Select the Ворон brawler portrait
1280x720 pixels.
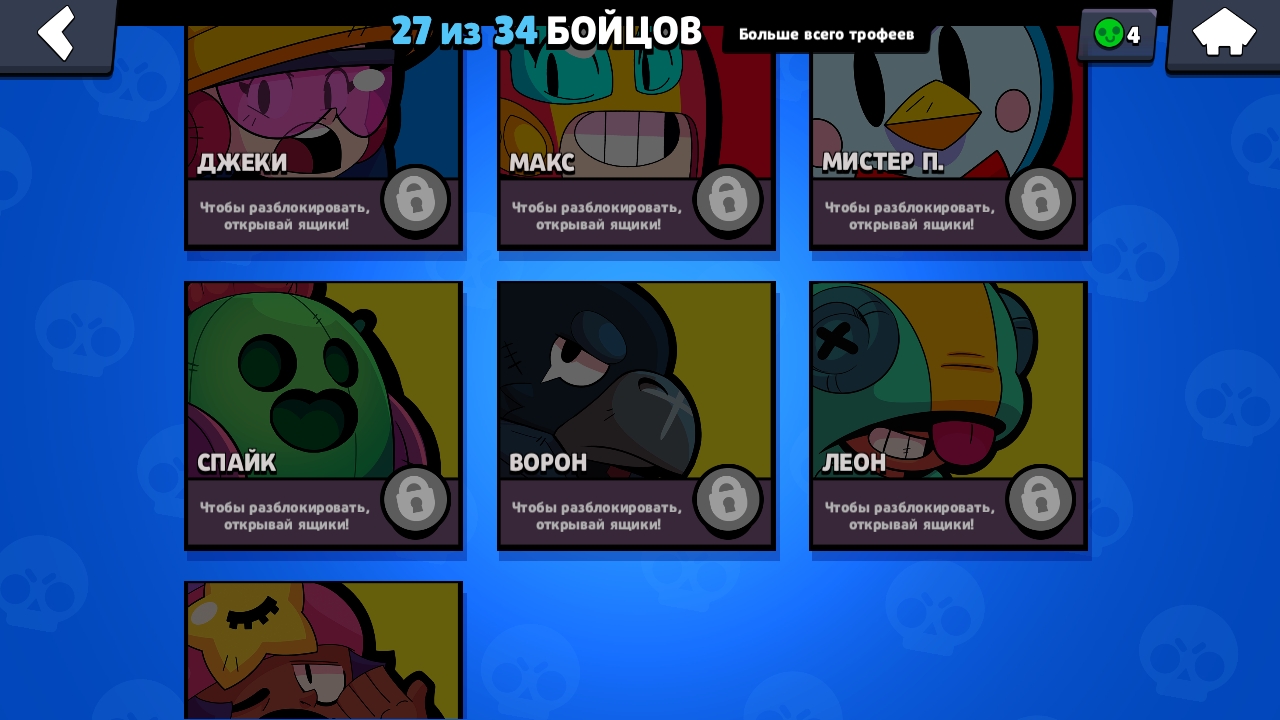tap(636, 380)
